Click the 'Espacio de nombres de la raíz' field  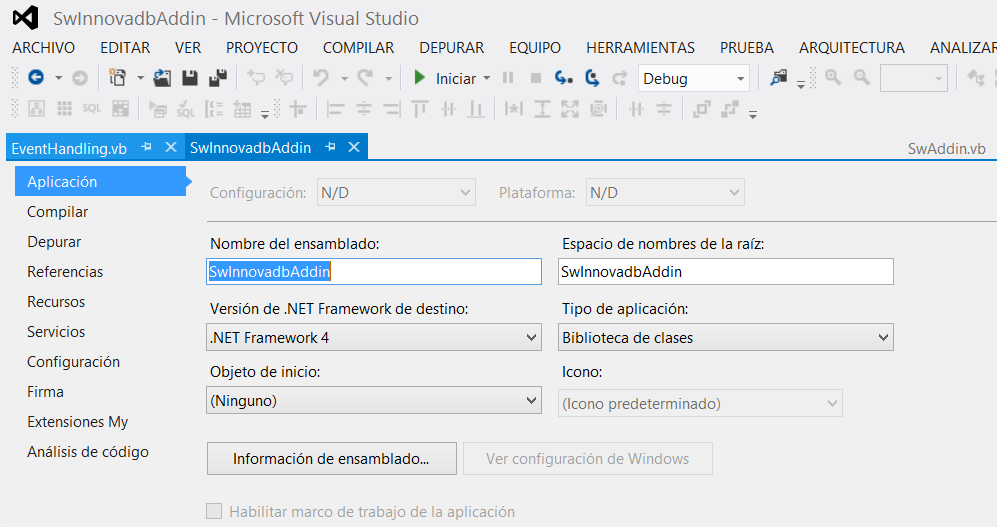[725, 271]
